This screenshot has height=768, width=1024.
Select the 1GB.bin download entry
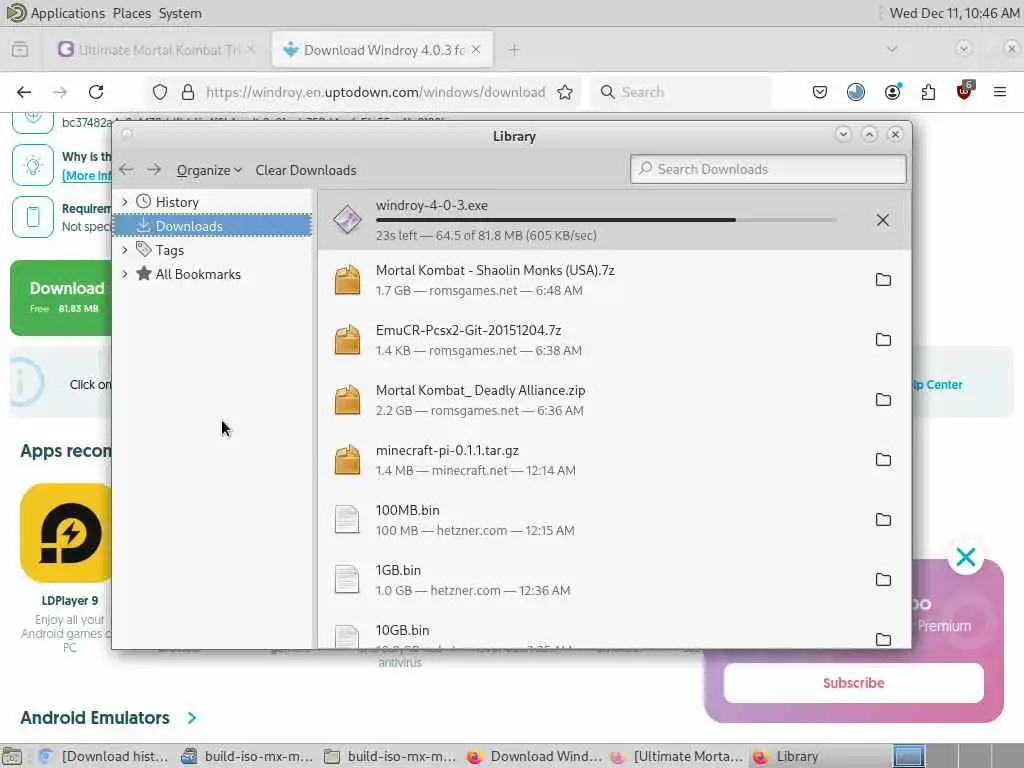[x=614, y=580]
